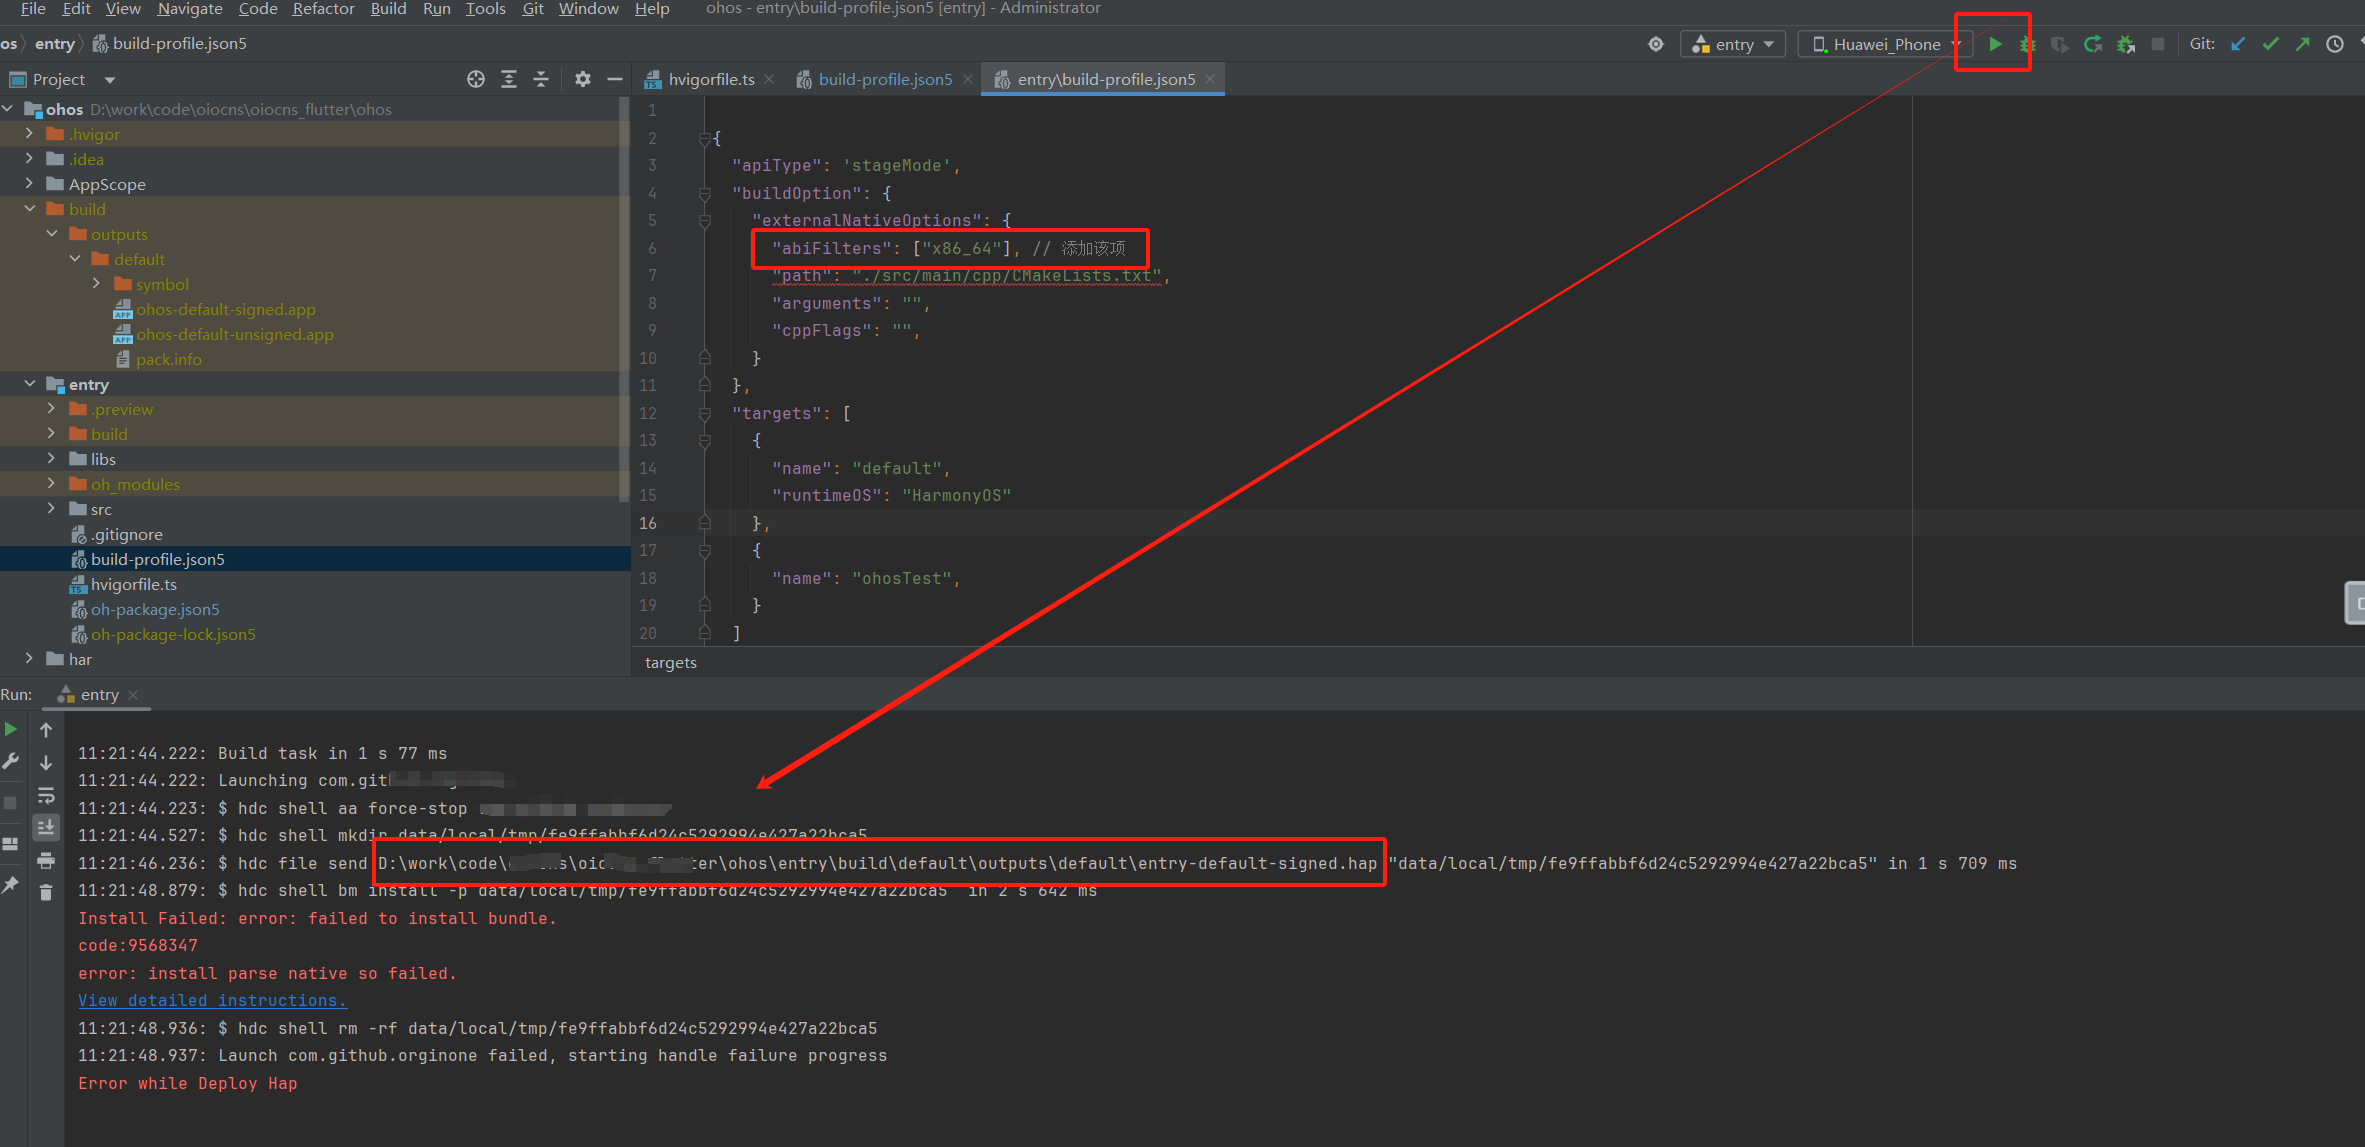Start debugging with the green bug icon
The height and width of the screenshot is (1147, 2365).
2027,44
